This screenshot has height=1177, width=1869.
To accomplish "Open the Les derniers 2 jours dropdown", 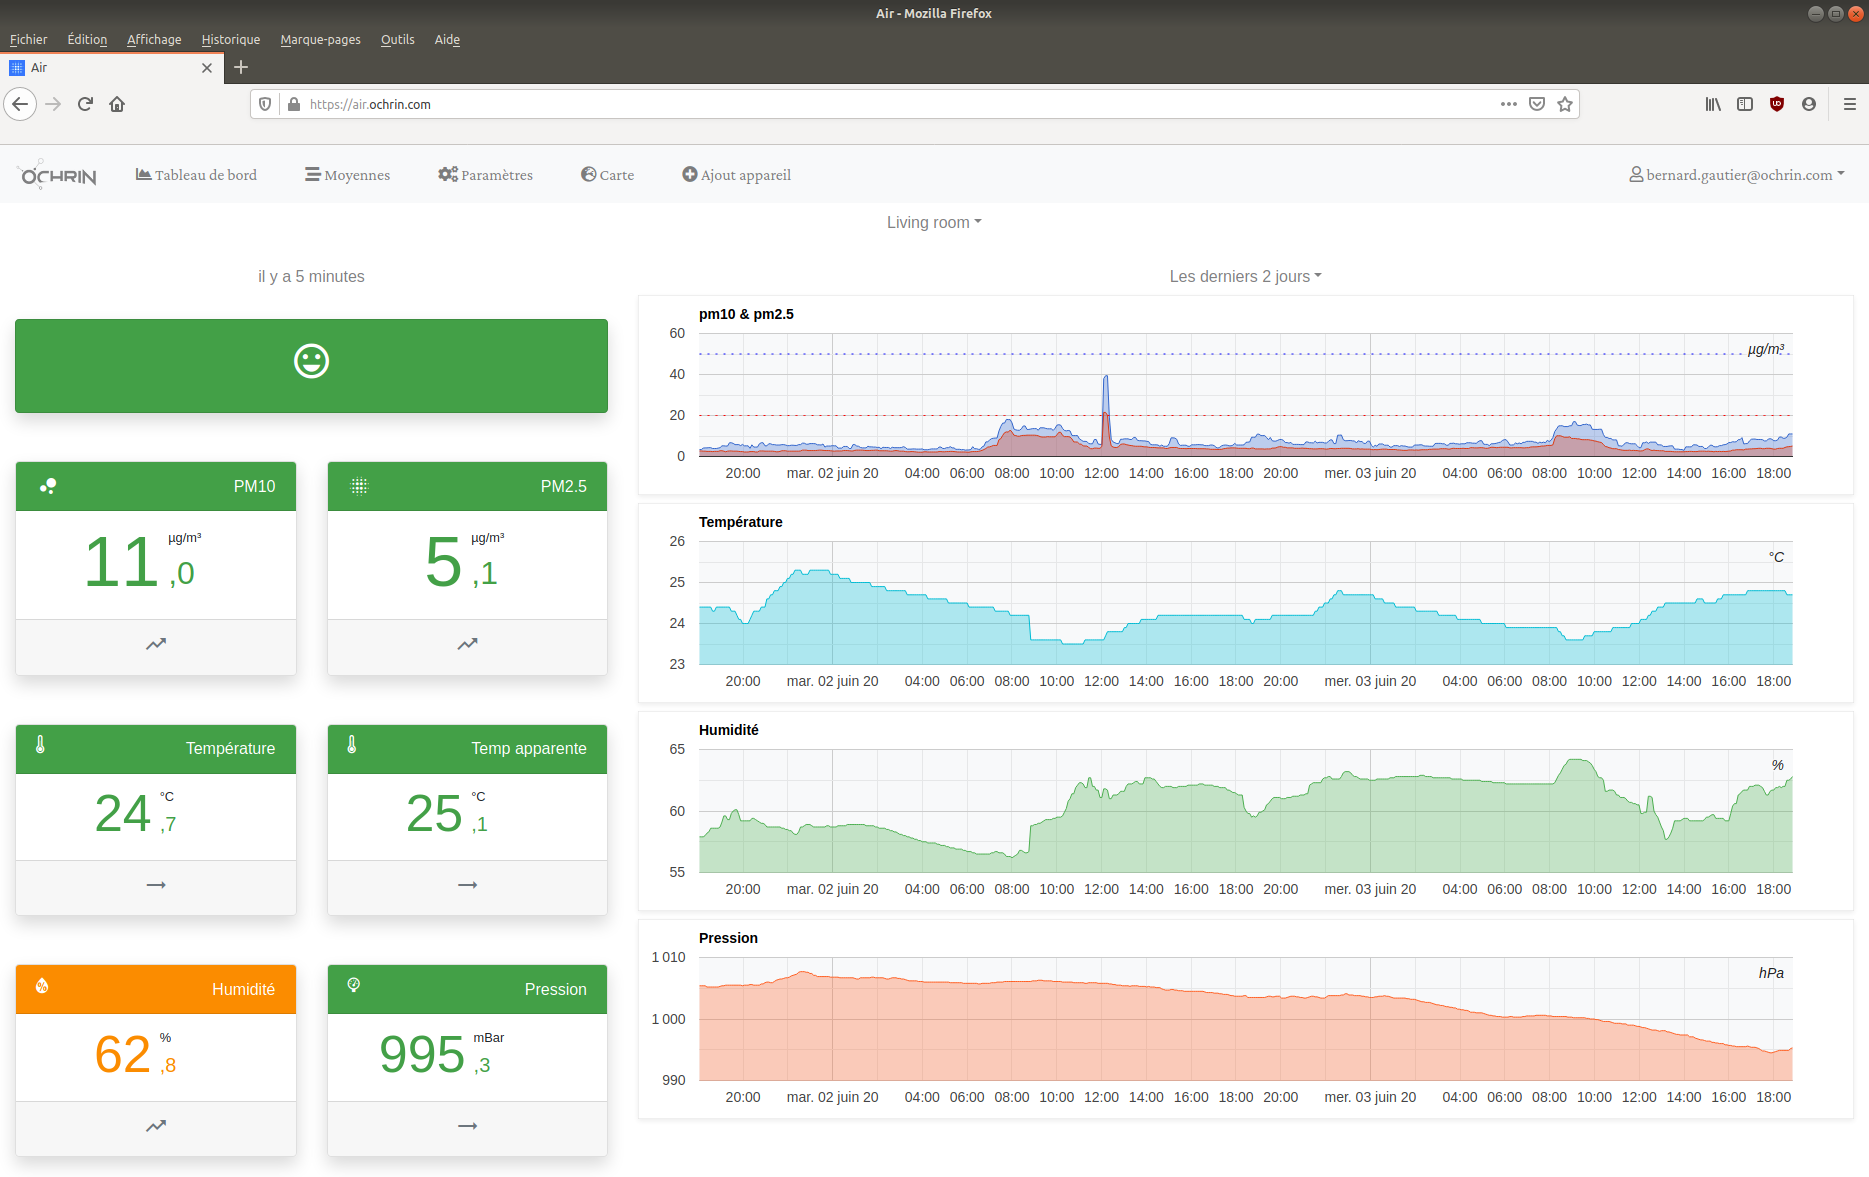I will click(1245, 276).
